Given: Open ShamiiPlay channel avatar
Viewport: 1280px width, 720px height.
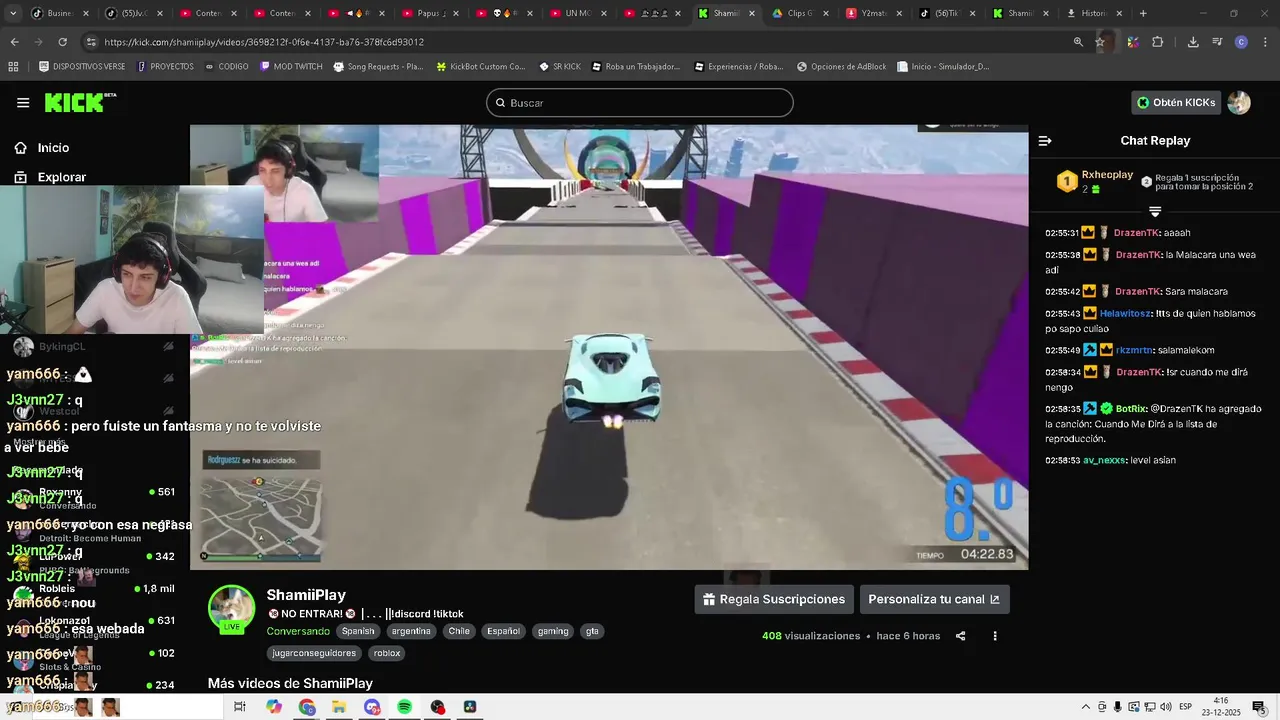Looking at the screenshot, I should [232, 609].
